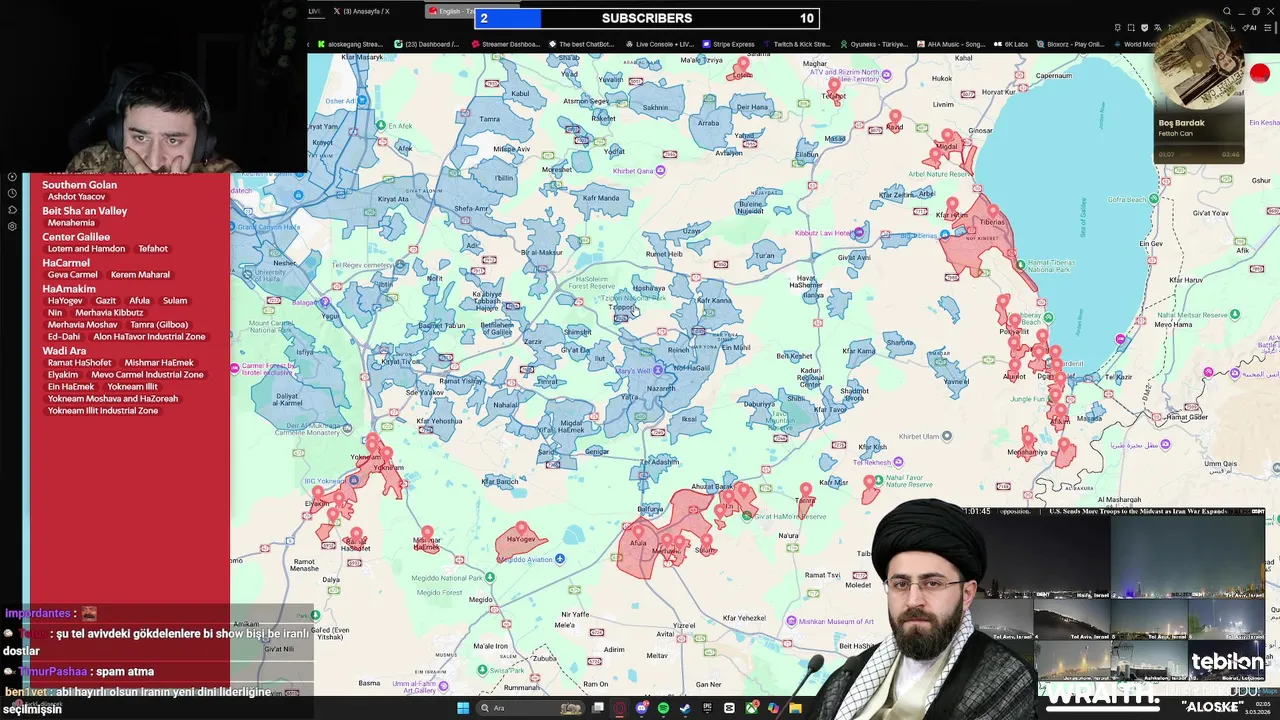Click 'Merhavia Kibbutz' tag
Screen dimensions: 1280x720
click(x=109, y=313)
